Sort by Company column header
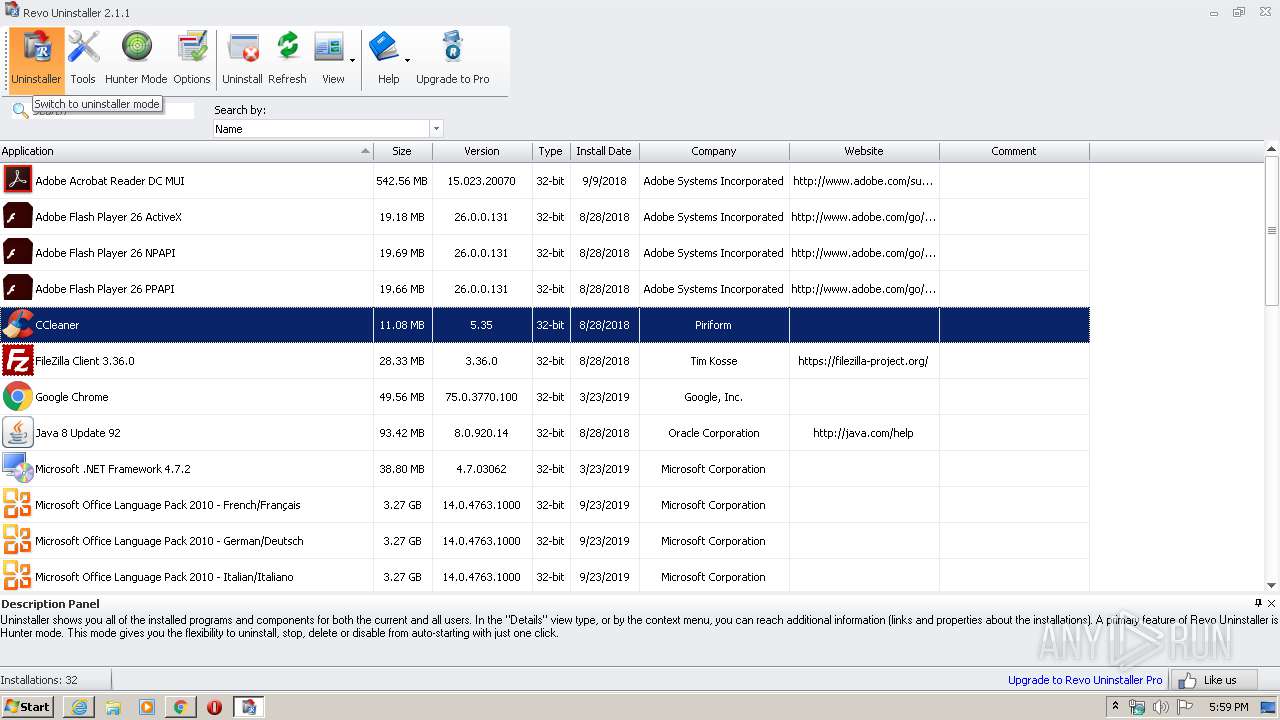This screenshot has width=1280, height=720. pos(714,151)
